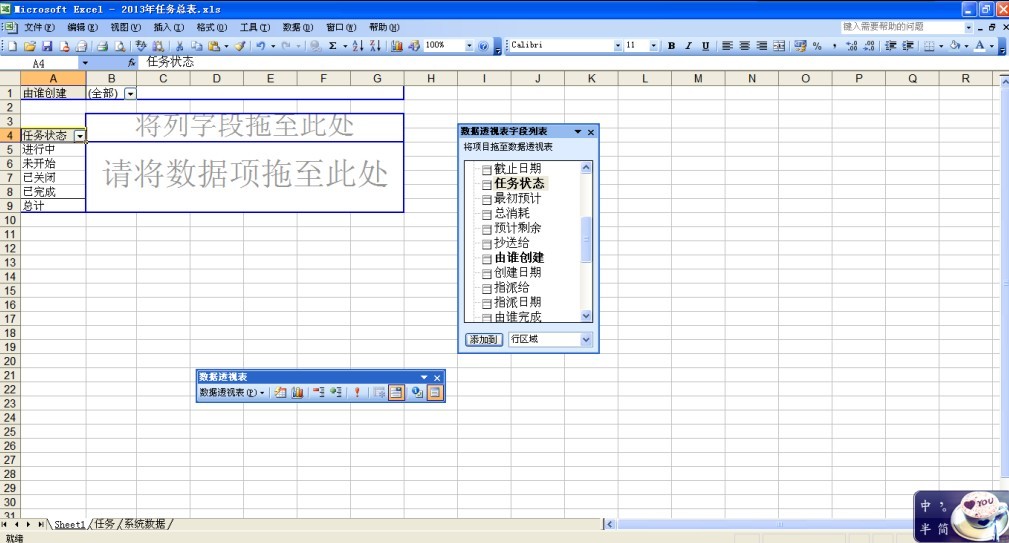Select the 指派给 field in the list
This screenshot has width=1009, height=543.
[511, 287]
